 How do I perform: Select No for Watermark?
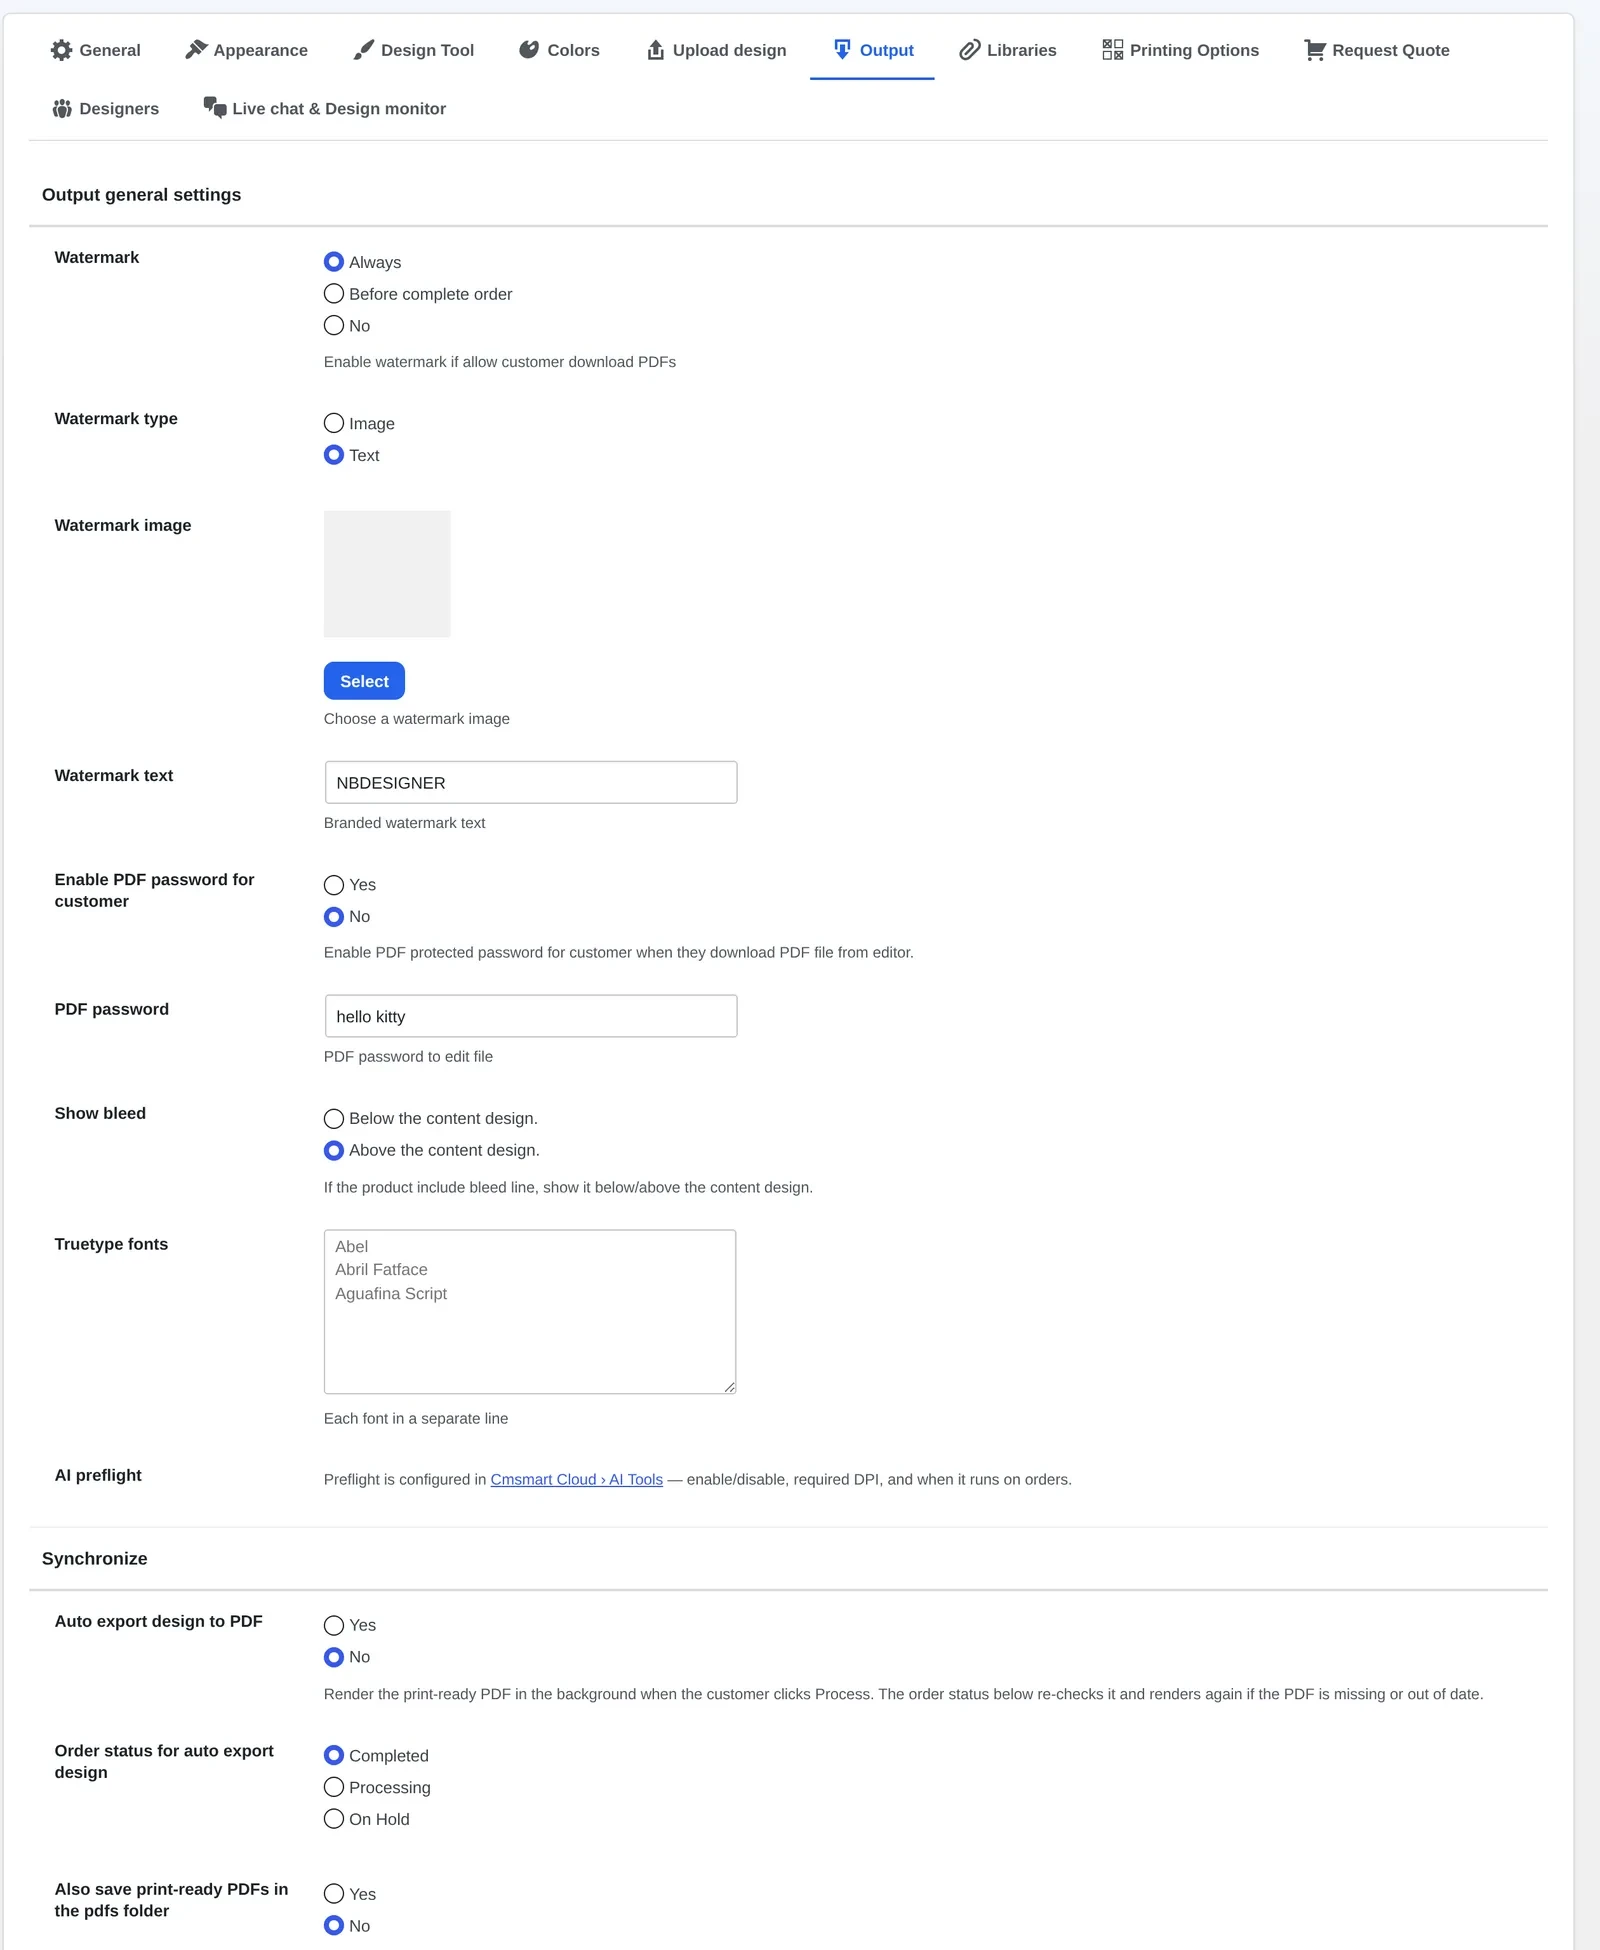pyautogui.click(x=334, y=326)
